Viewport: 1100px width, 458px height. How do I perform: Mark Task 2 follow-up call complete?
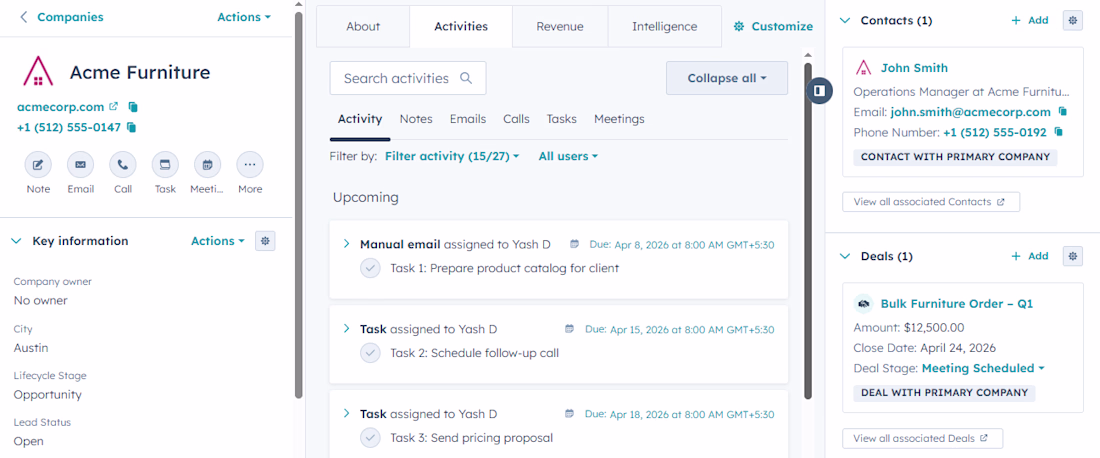point(371,353)
